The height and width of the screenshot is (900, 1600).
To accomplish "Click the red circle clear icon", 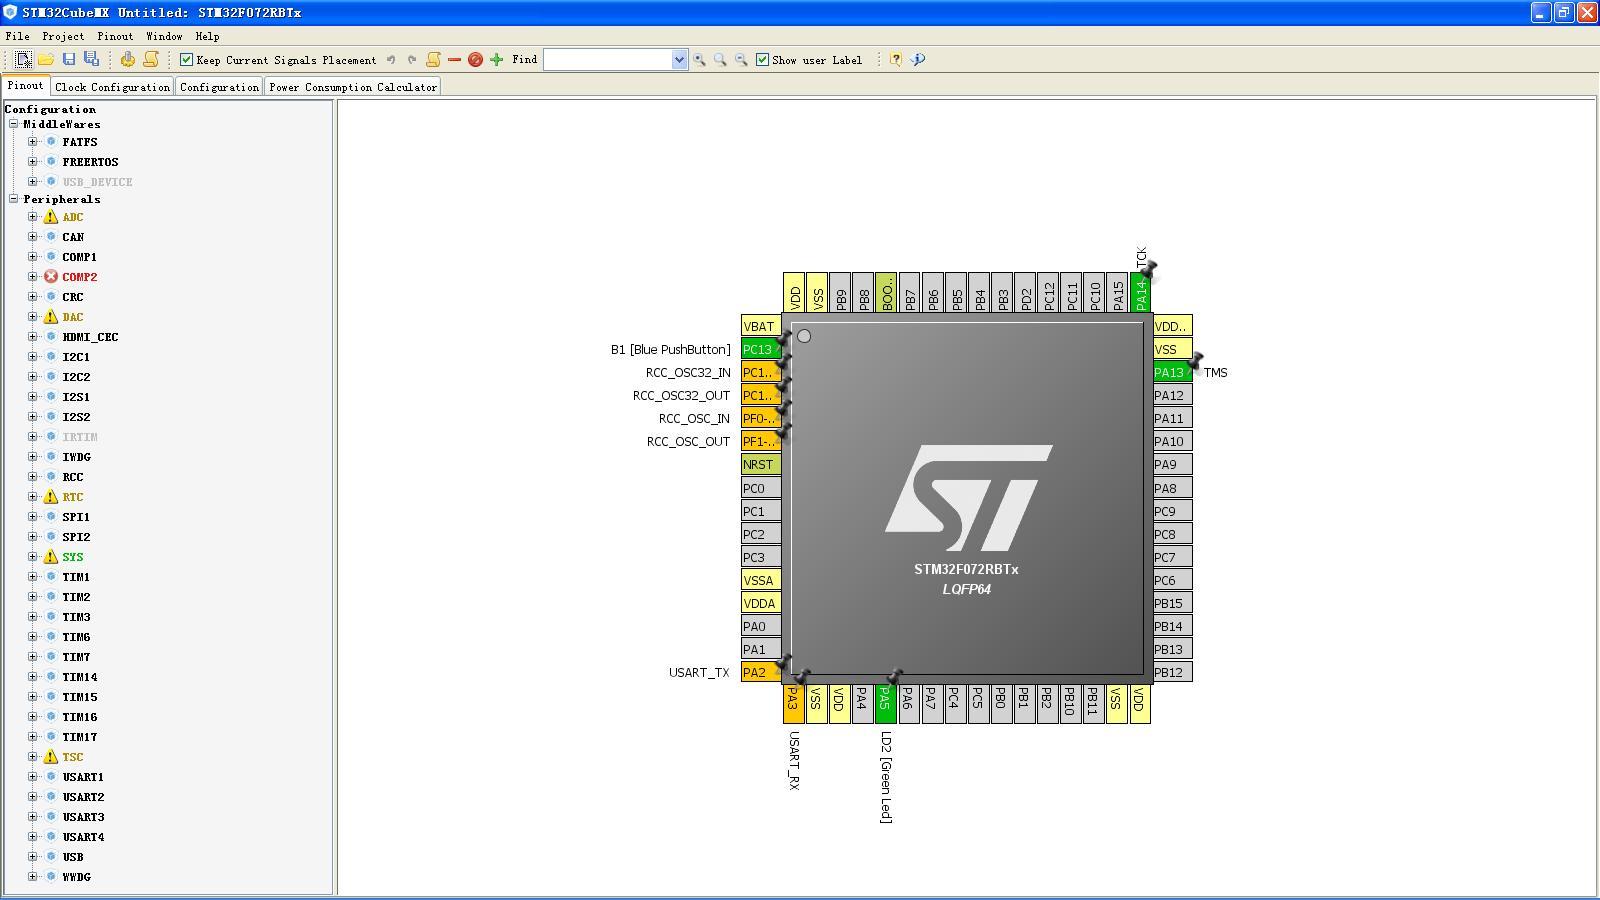I will coord(475,60).
